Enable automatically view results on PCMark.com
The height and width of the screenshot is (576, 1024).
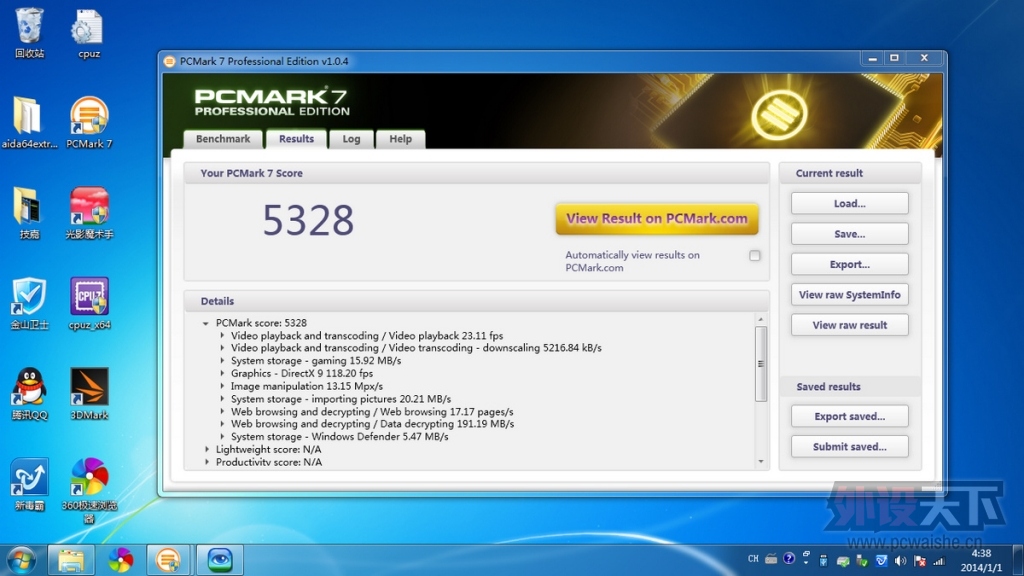(754, 255)
